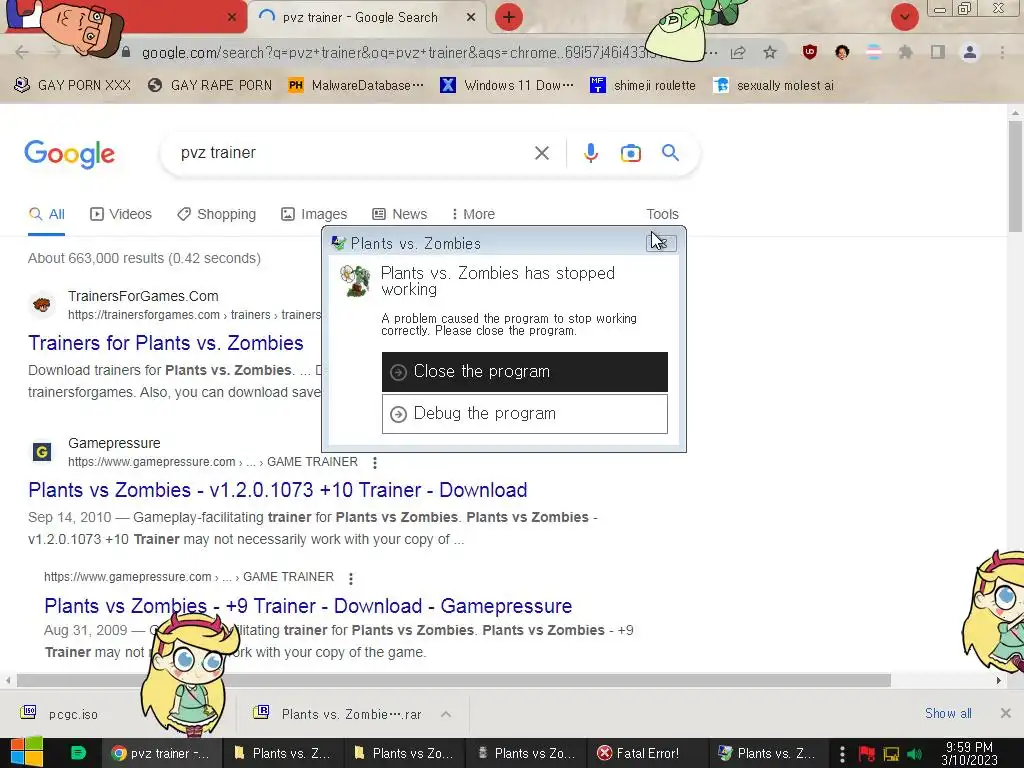
Task: Submit search with the magnifier icon
Action: click(670, 153)
